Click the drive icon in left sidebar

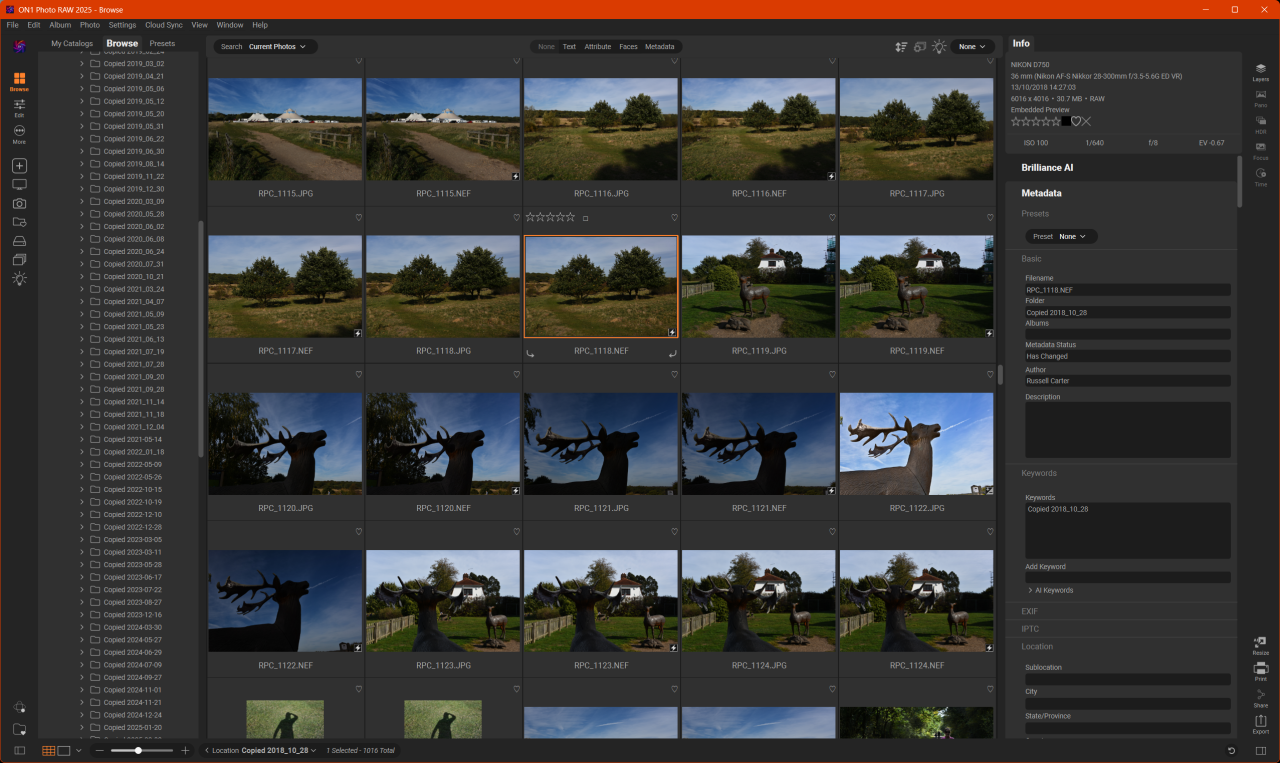tap(19, 241)
